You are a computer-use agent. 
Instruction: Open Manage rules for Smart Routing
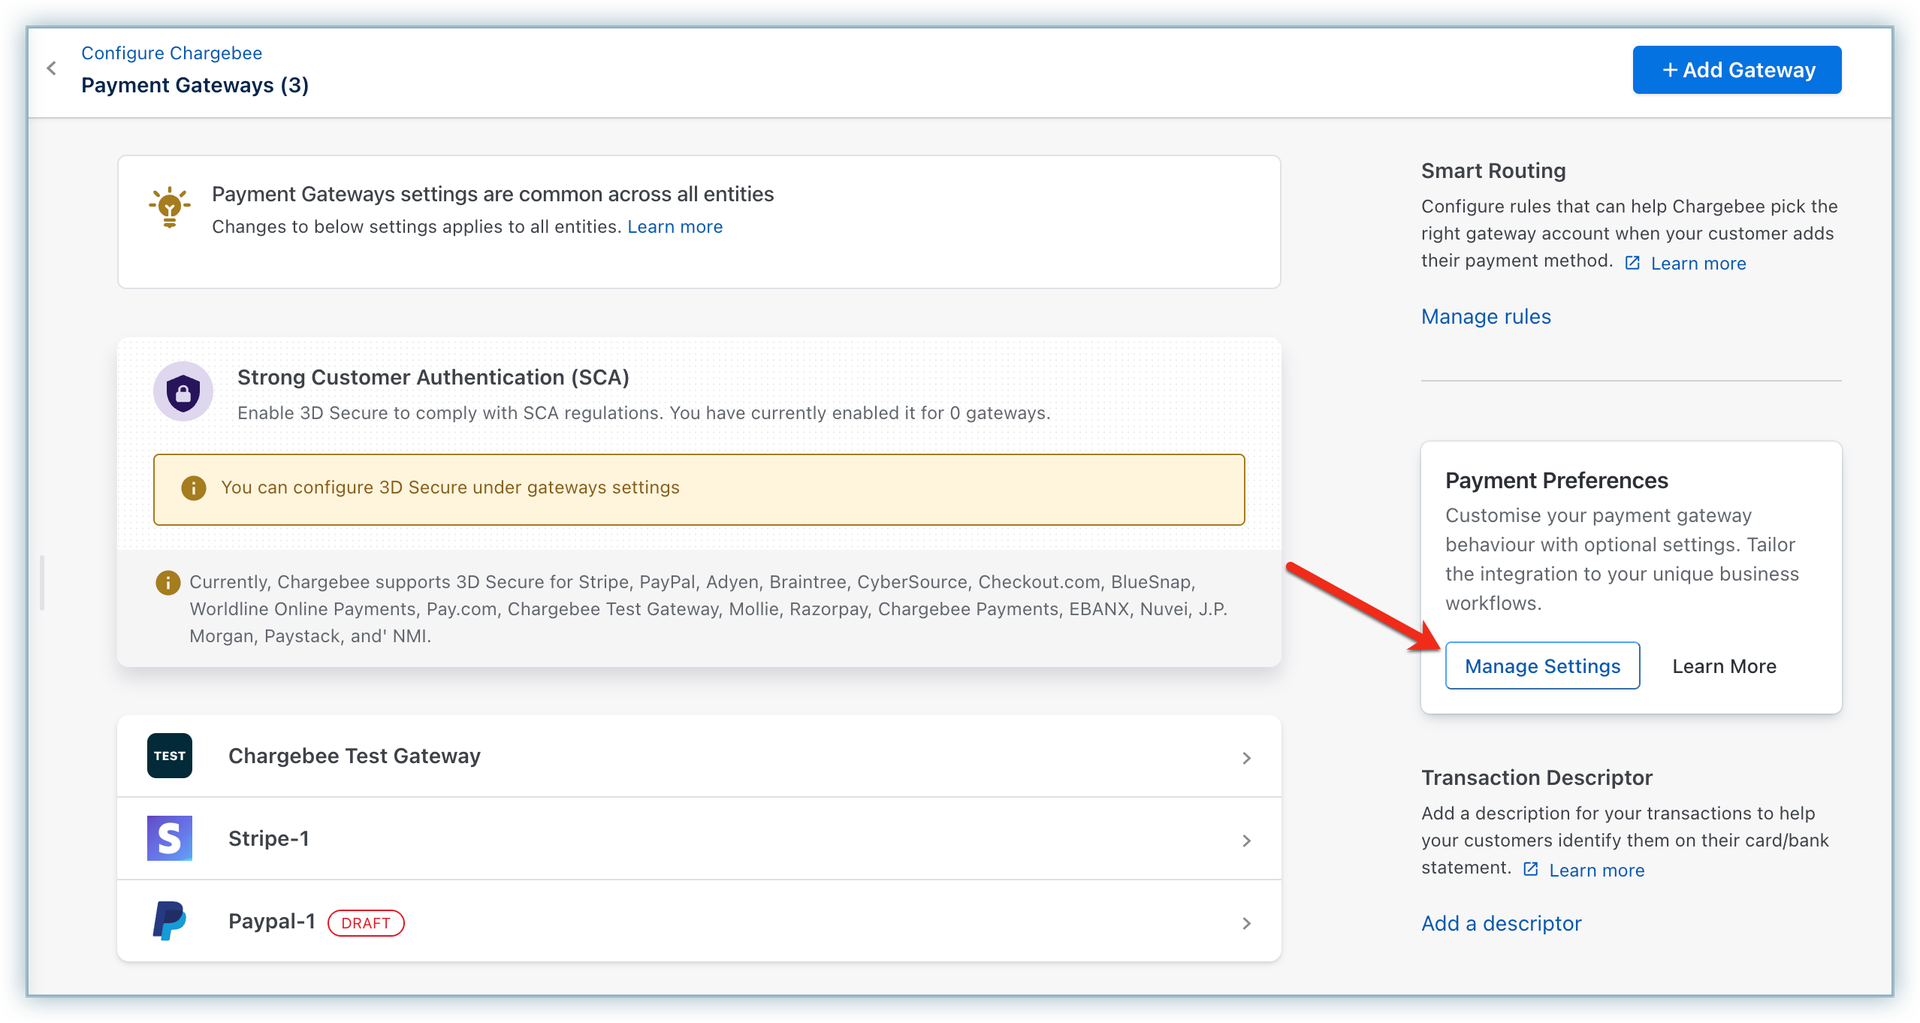1486,317
